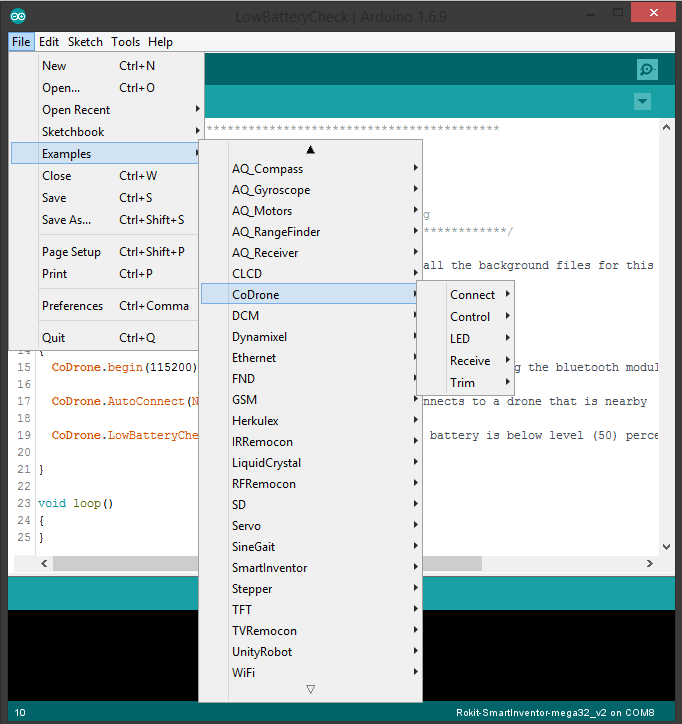Click the horizontal scrollbar left arrow
The width and height of the screenshot is (682, 724).
point(44,563)
